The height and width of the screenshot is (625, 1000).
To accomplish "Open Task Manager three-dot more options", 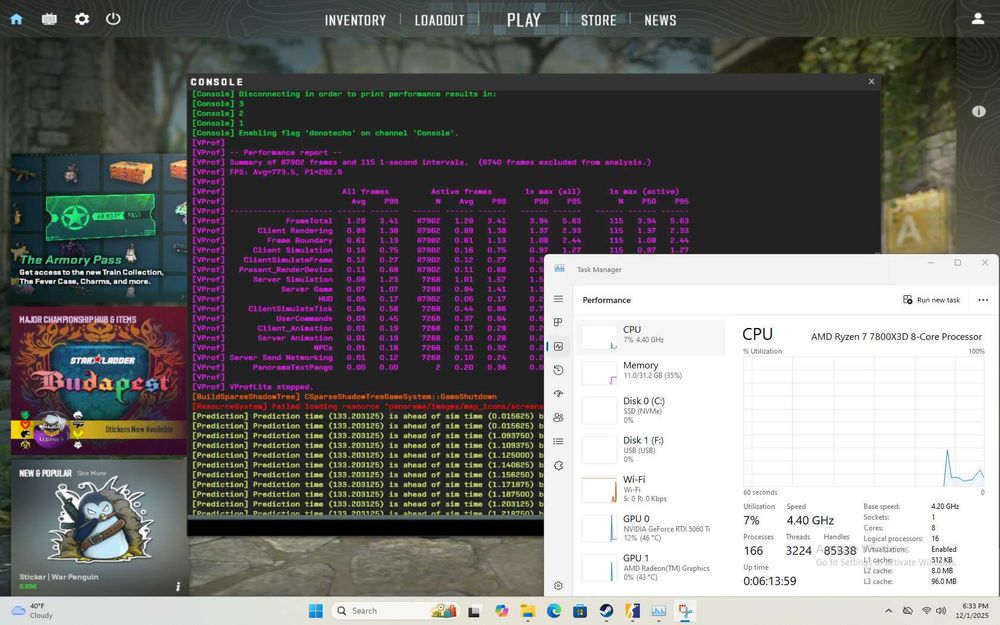I will tap(983, 300).
